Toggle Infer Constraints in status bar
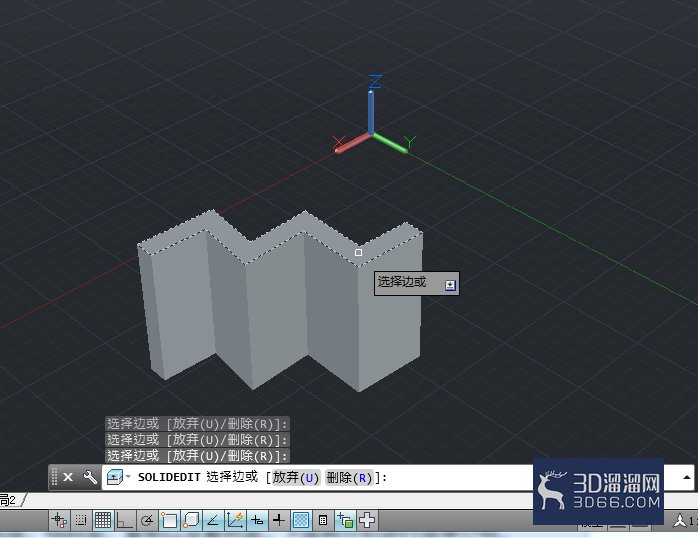Image resolution: width=698 pixels, height=538 pixels. (x=59, y=520)
